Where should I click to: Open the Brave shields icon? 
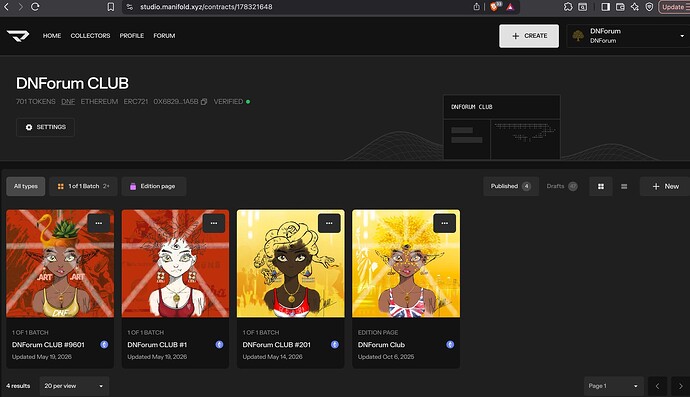pyautogui.click(x=495, y=7)
